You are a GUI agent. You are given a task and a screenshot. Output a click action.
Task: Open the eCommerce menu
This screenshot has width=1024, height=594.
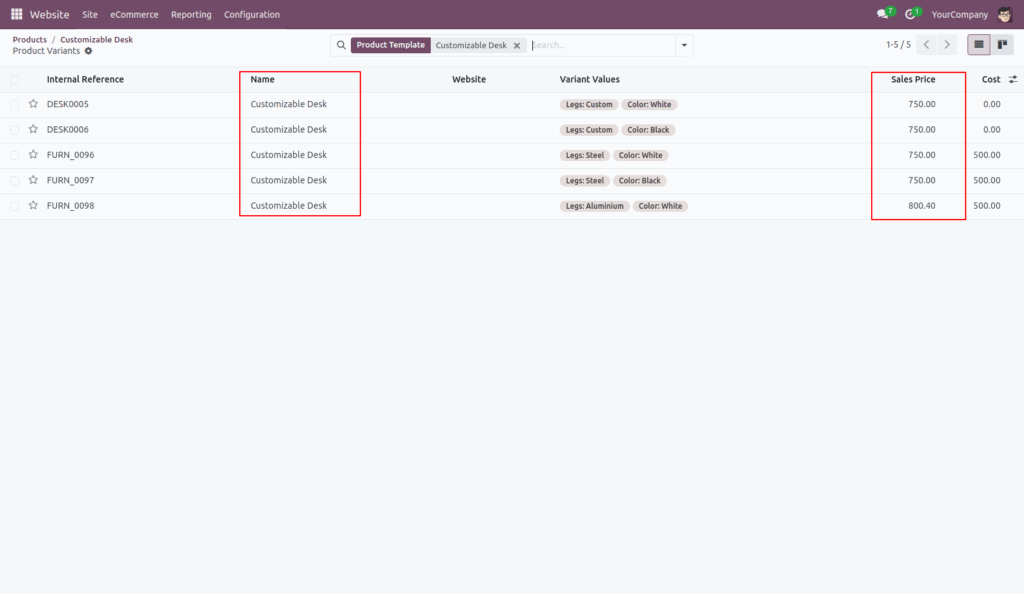(x=134, y=14)
